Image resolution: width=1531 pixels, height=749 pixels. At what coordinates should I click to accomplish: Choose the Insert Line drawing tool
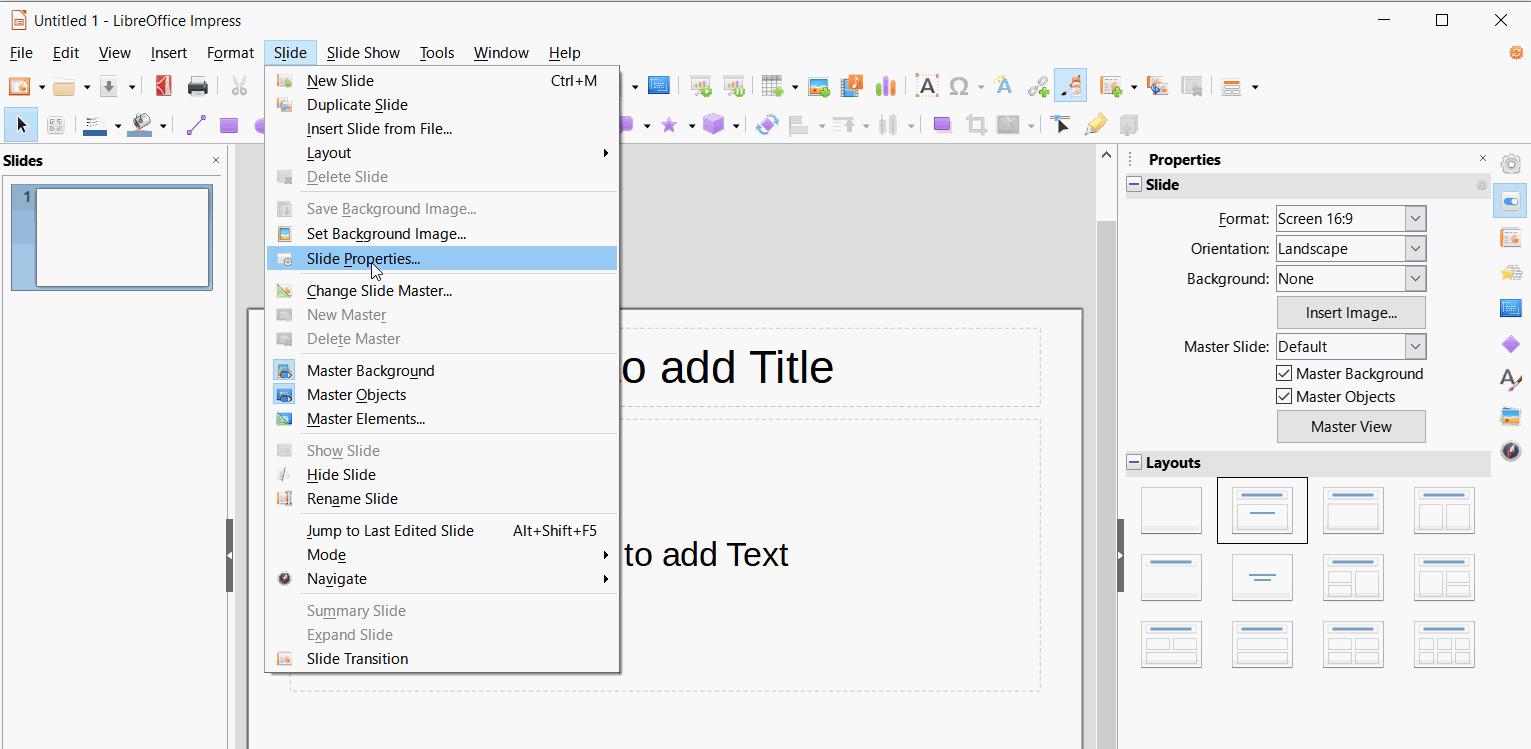click(196, 125)
